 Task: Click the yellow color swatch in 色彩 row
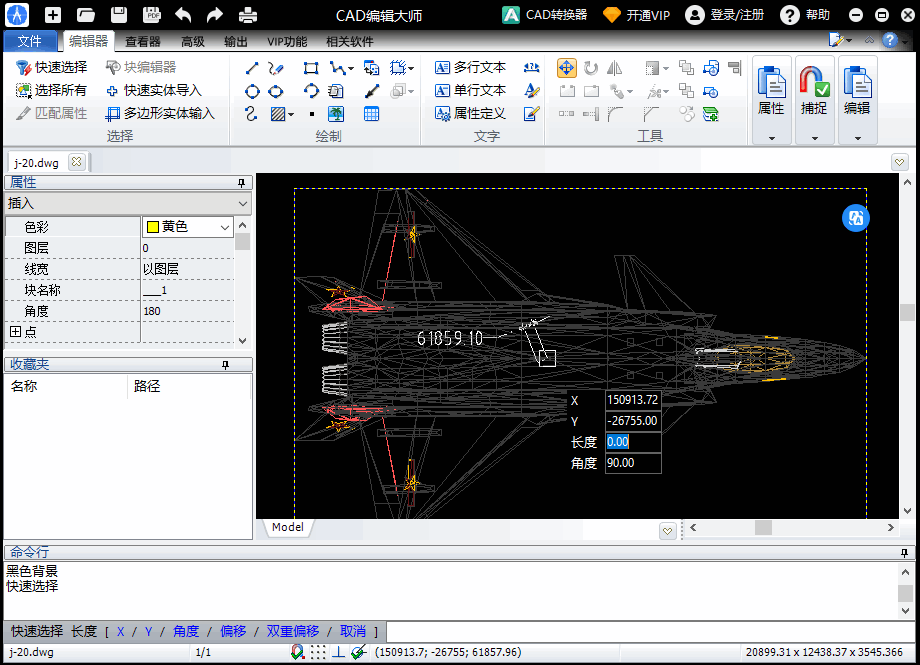(153, 227)
